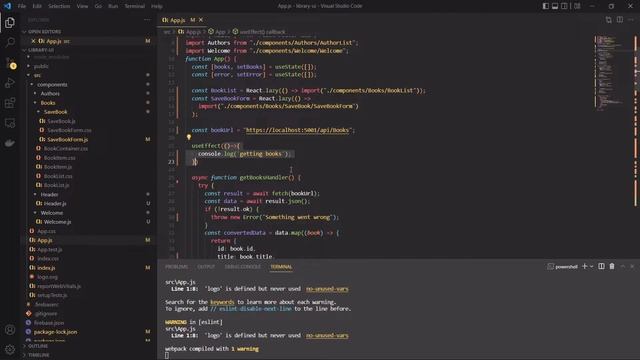The image size is (640, 360).
Task: Toggle primary side bar layout icon
Action: point(546,6)
